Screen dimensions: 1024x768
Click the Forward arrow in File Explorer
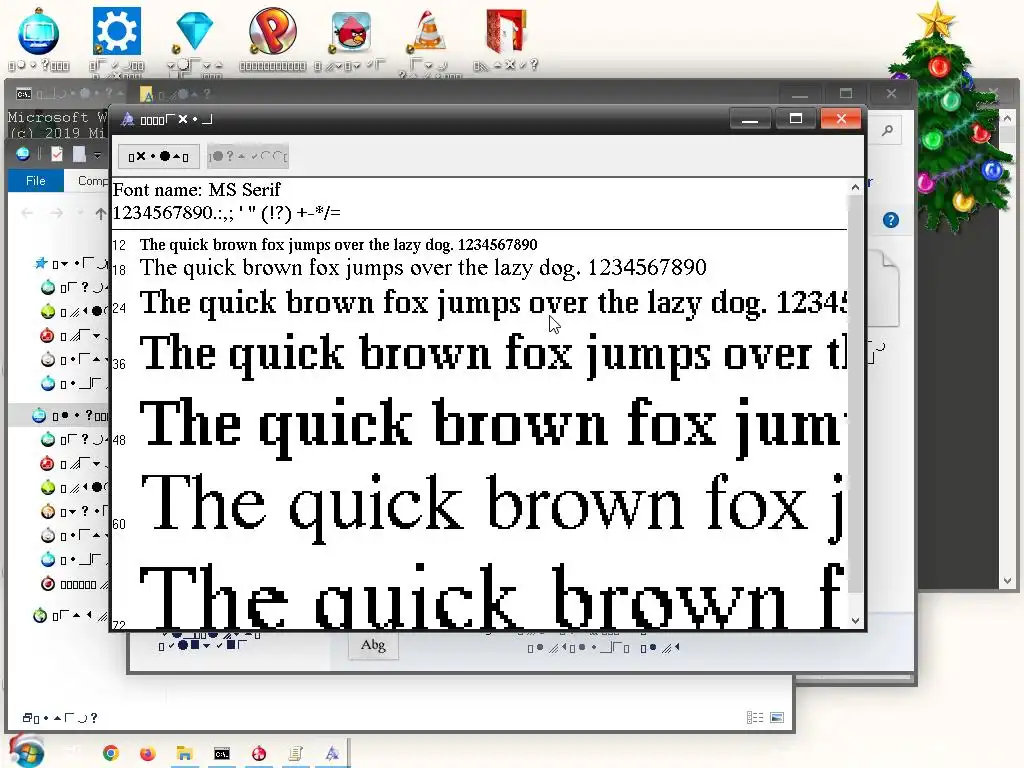tap(57, 214)
